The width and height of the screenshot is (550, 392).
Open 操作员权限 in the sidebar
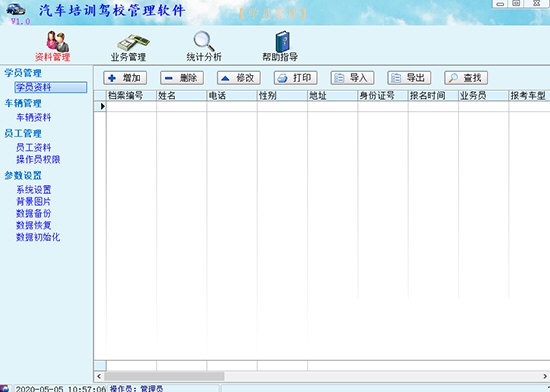click(x=38, y=160)
